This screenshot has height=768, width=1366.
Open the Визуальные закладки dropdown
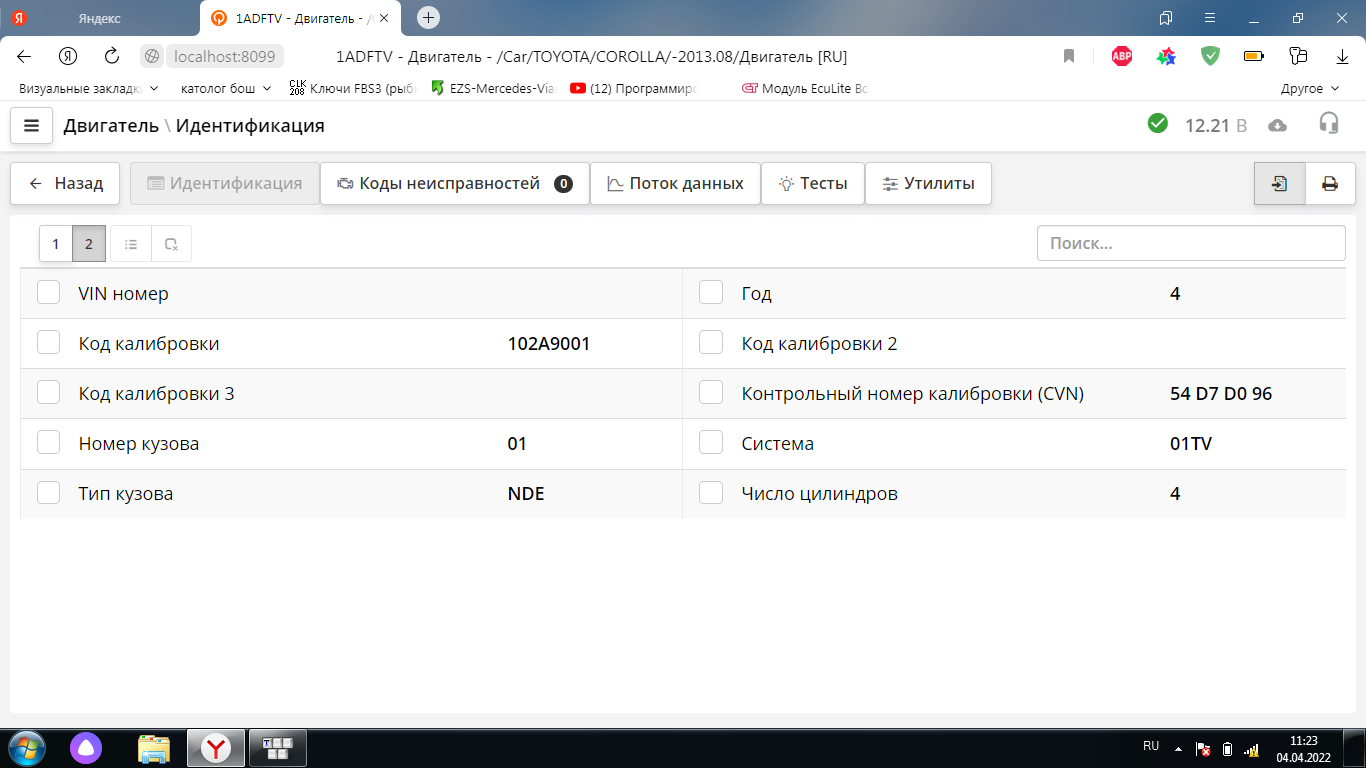(x=88, y=88)
